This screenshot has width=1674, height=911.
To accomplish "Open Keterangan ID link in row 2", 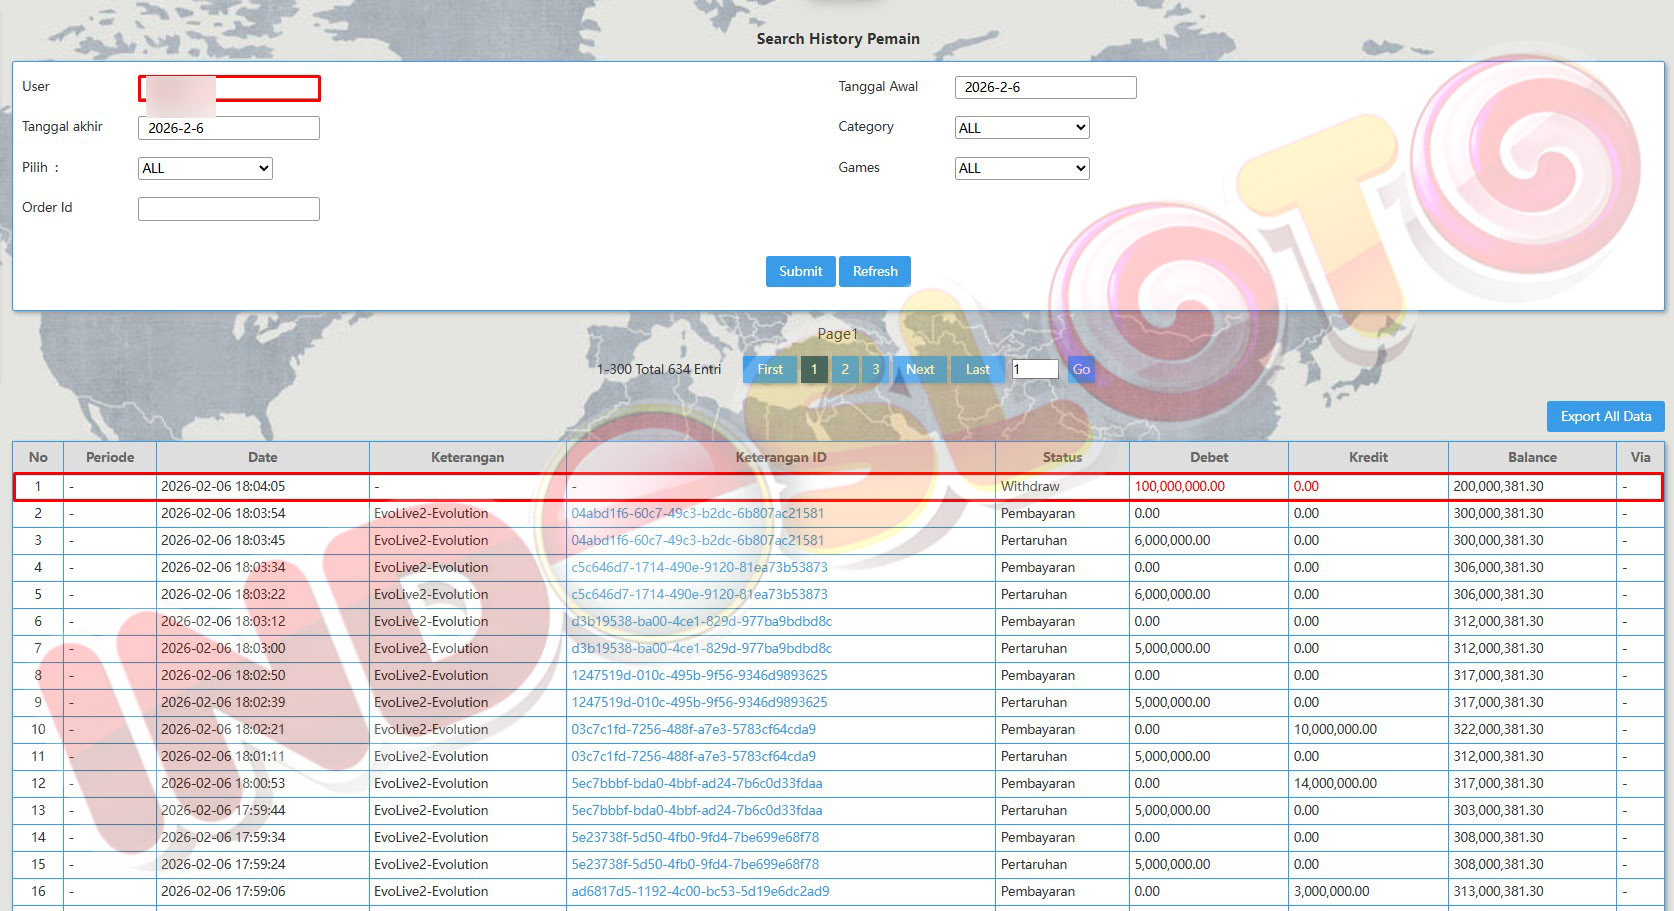I will pos(697,513).
